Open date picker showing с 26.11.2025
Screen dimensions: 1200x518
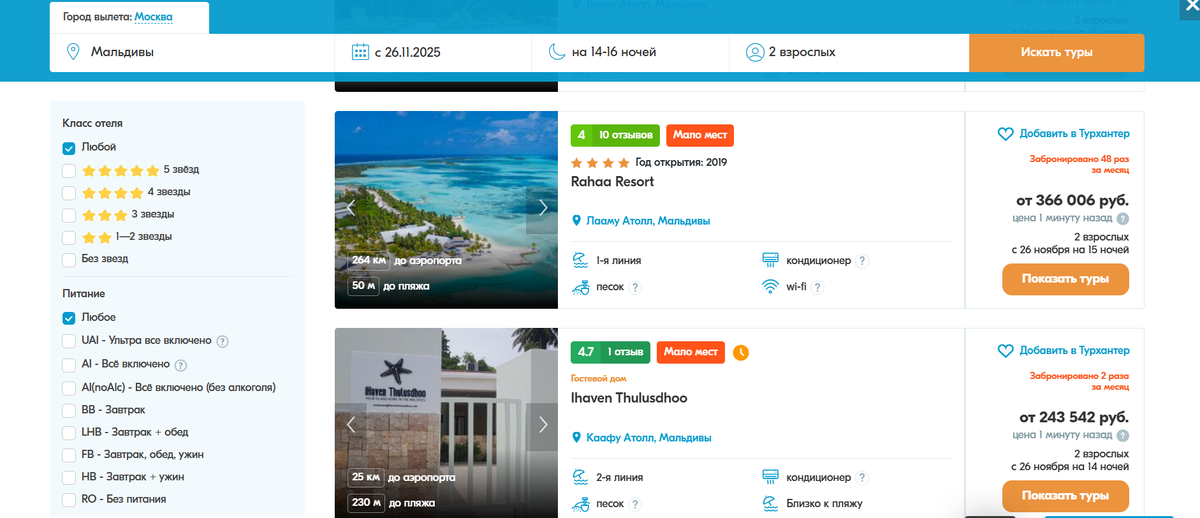(433, 52)
